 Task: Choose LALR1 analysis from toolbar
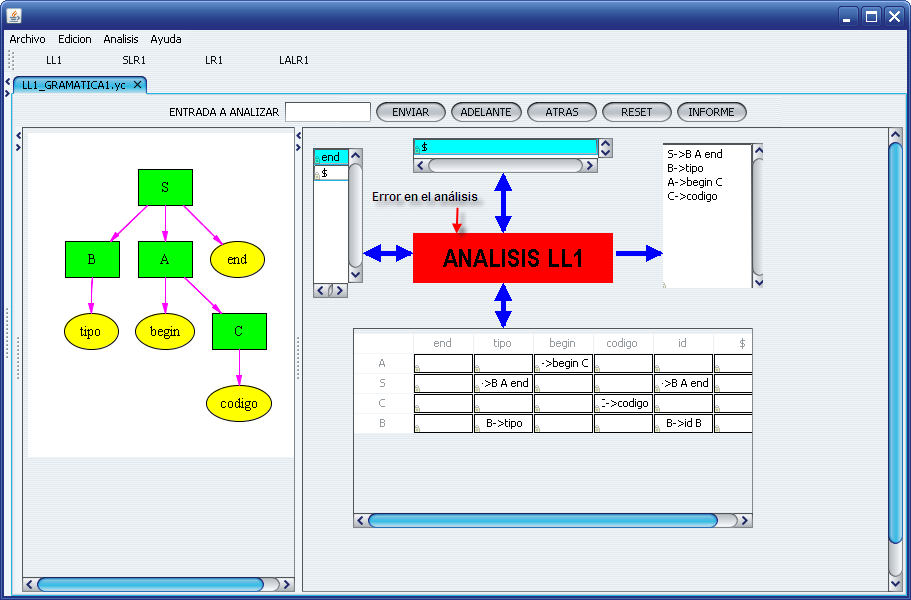(x=294, y=60)
